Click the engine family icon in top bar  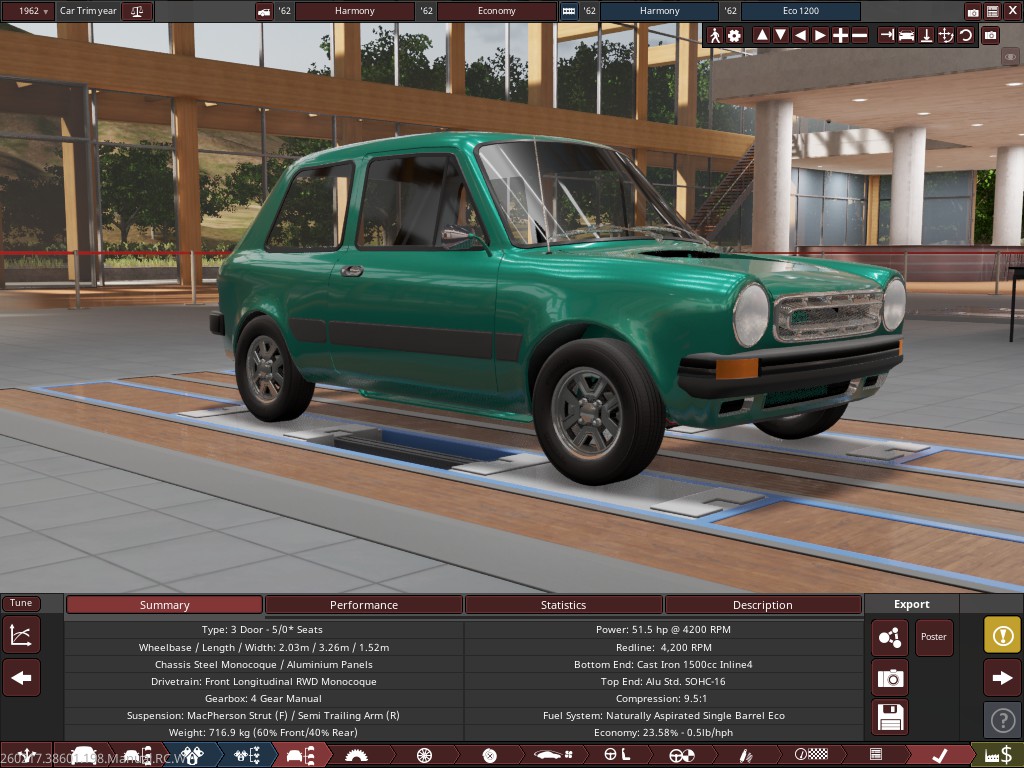pos(569,11)
